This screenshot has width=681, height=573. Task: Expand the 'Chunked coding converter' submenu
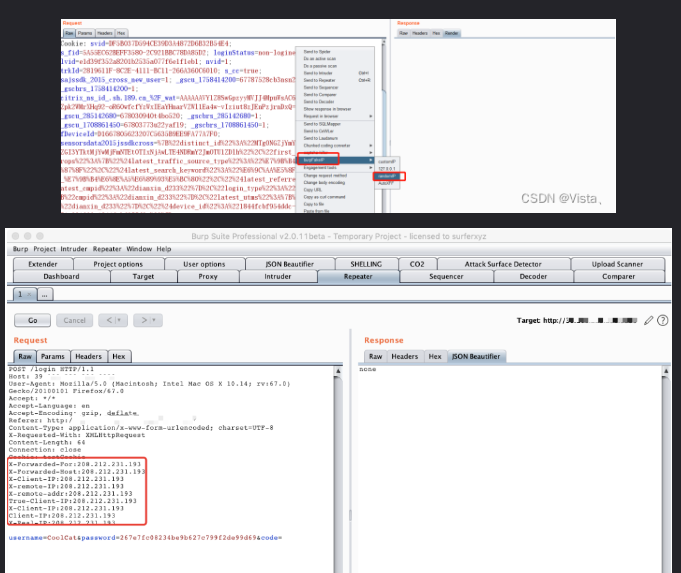335,146
